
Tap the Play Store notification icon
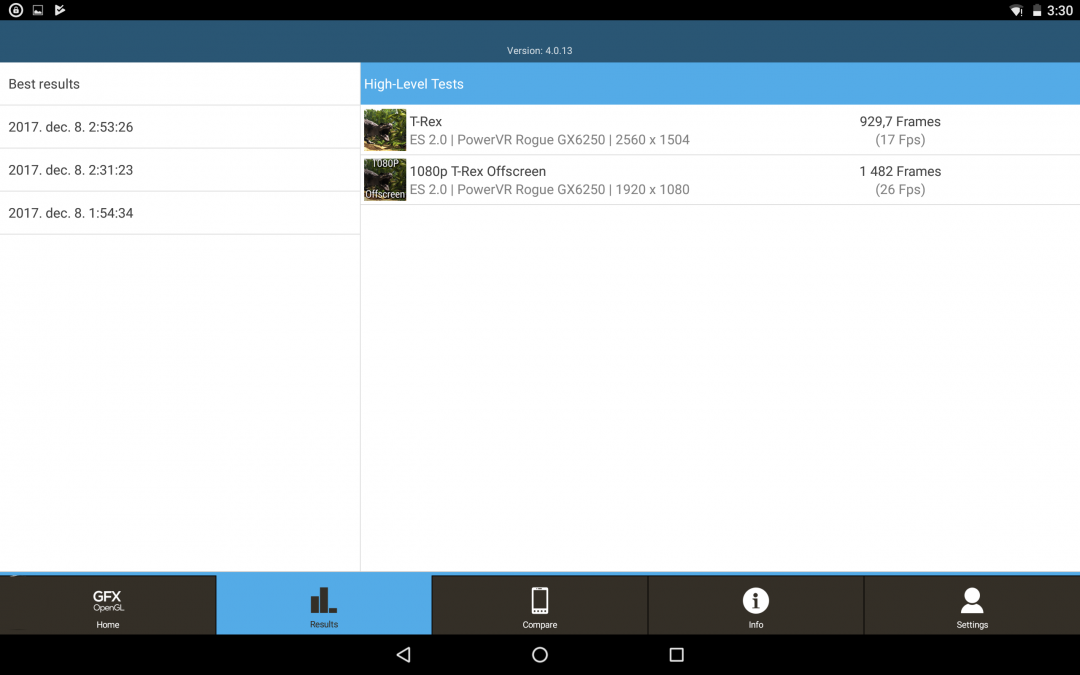pyautogui.click(x=60, y=10)
